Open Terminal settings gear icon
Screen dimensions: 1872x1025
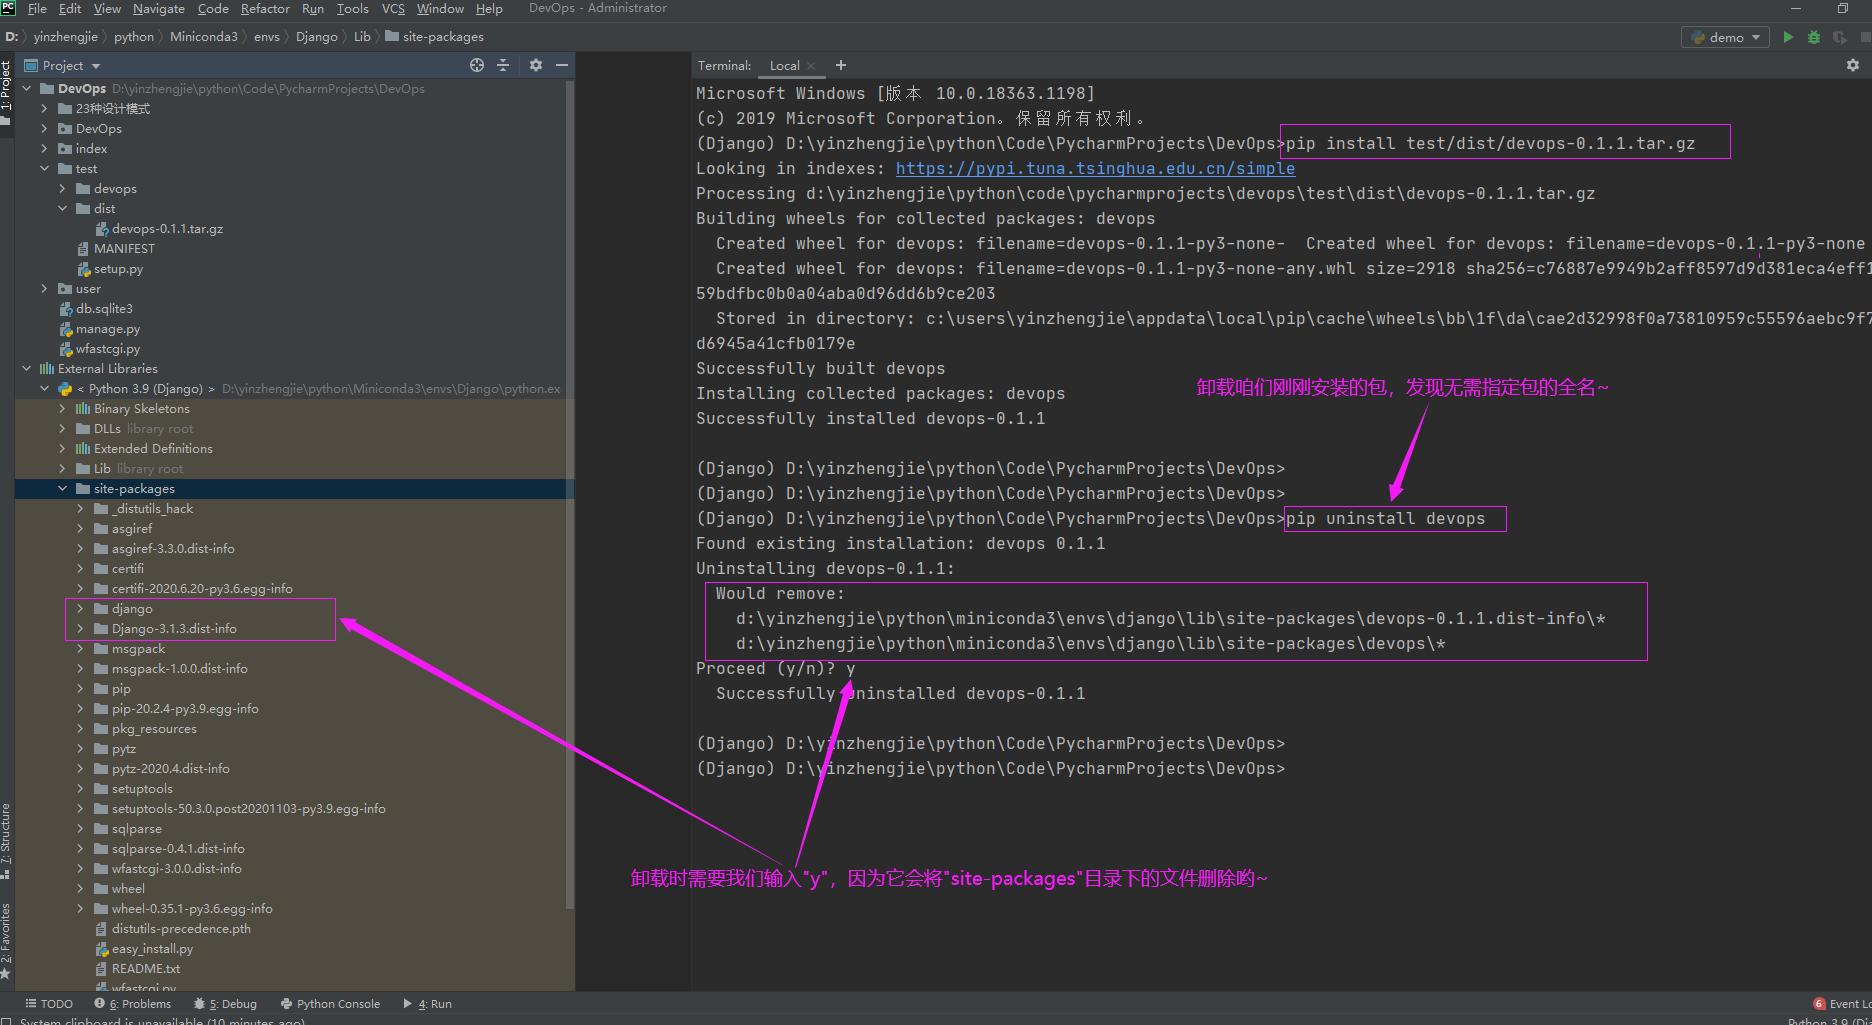tap(1853, 65)
